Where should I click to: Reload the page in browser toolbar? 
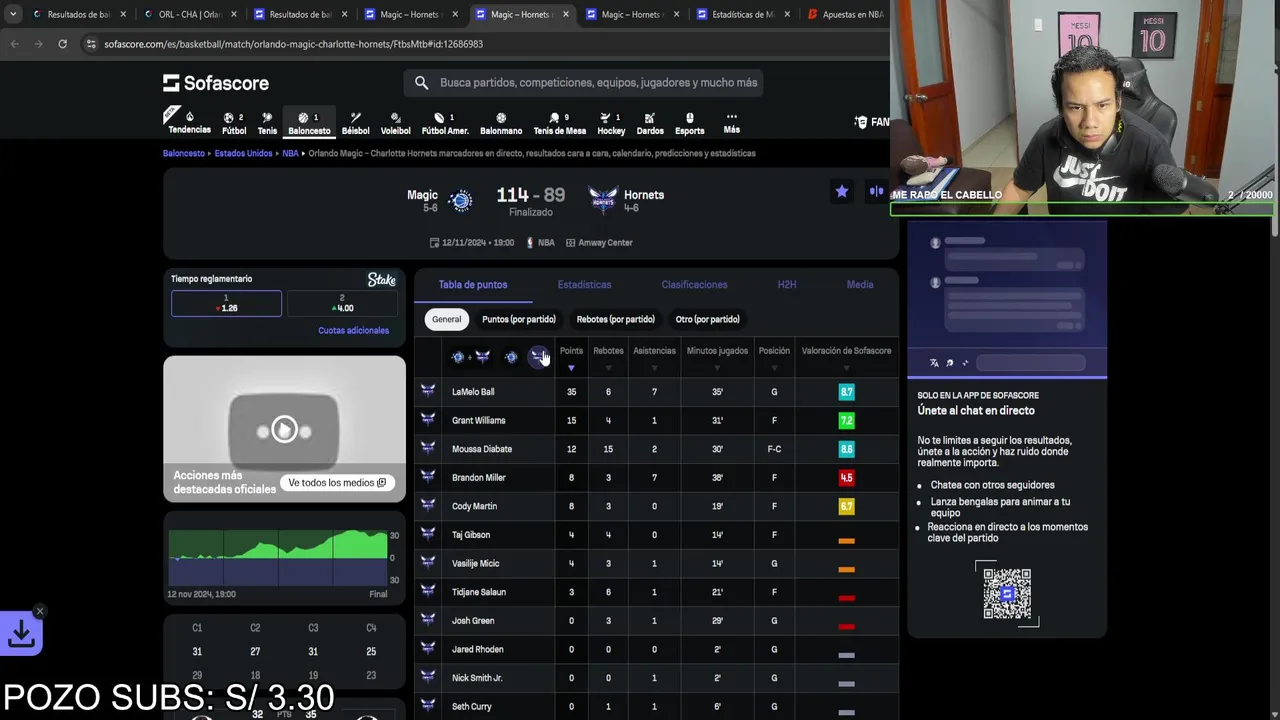(x=62, y=44)
